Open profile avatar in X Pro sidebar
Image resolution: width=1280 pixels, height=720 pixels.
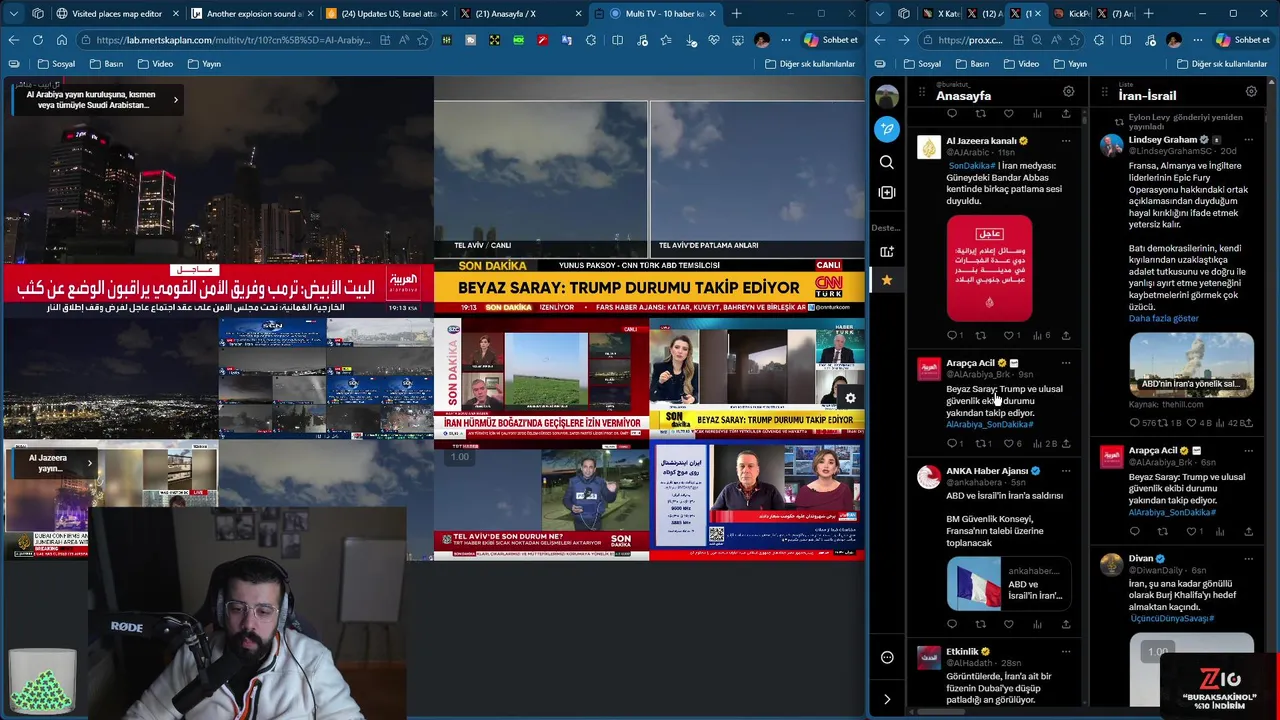tap(887, 96)
